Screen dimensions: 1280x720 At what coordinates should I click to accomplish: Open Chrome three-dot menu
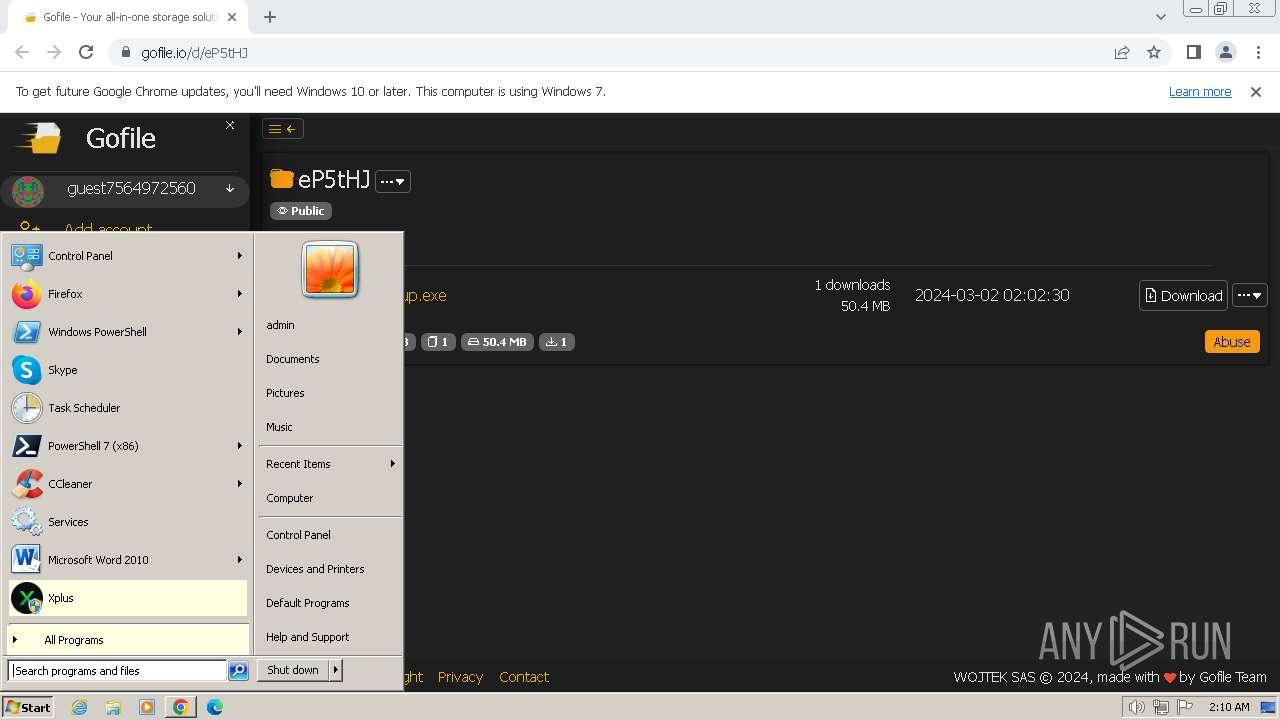(1257, 52)
